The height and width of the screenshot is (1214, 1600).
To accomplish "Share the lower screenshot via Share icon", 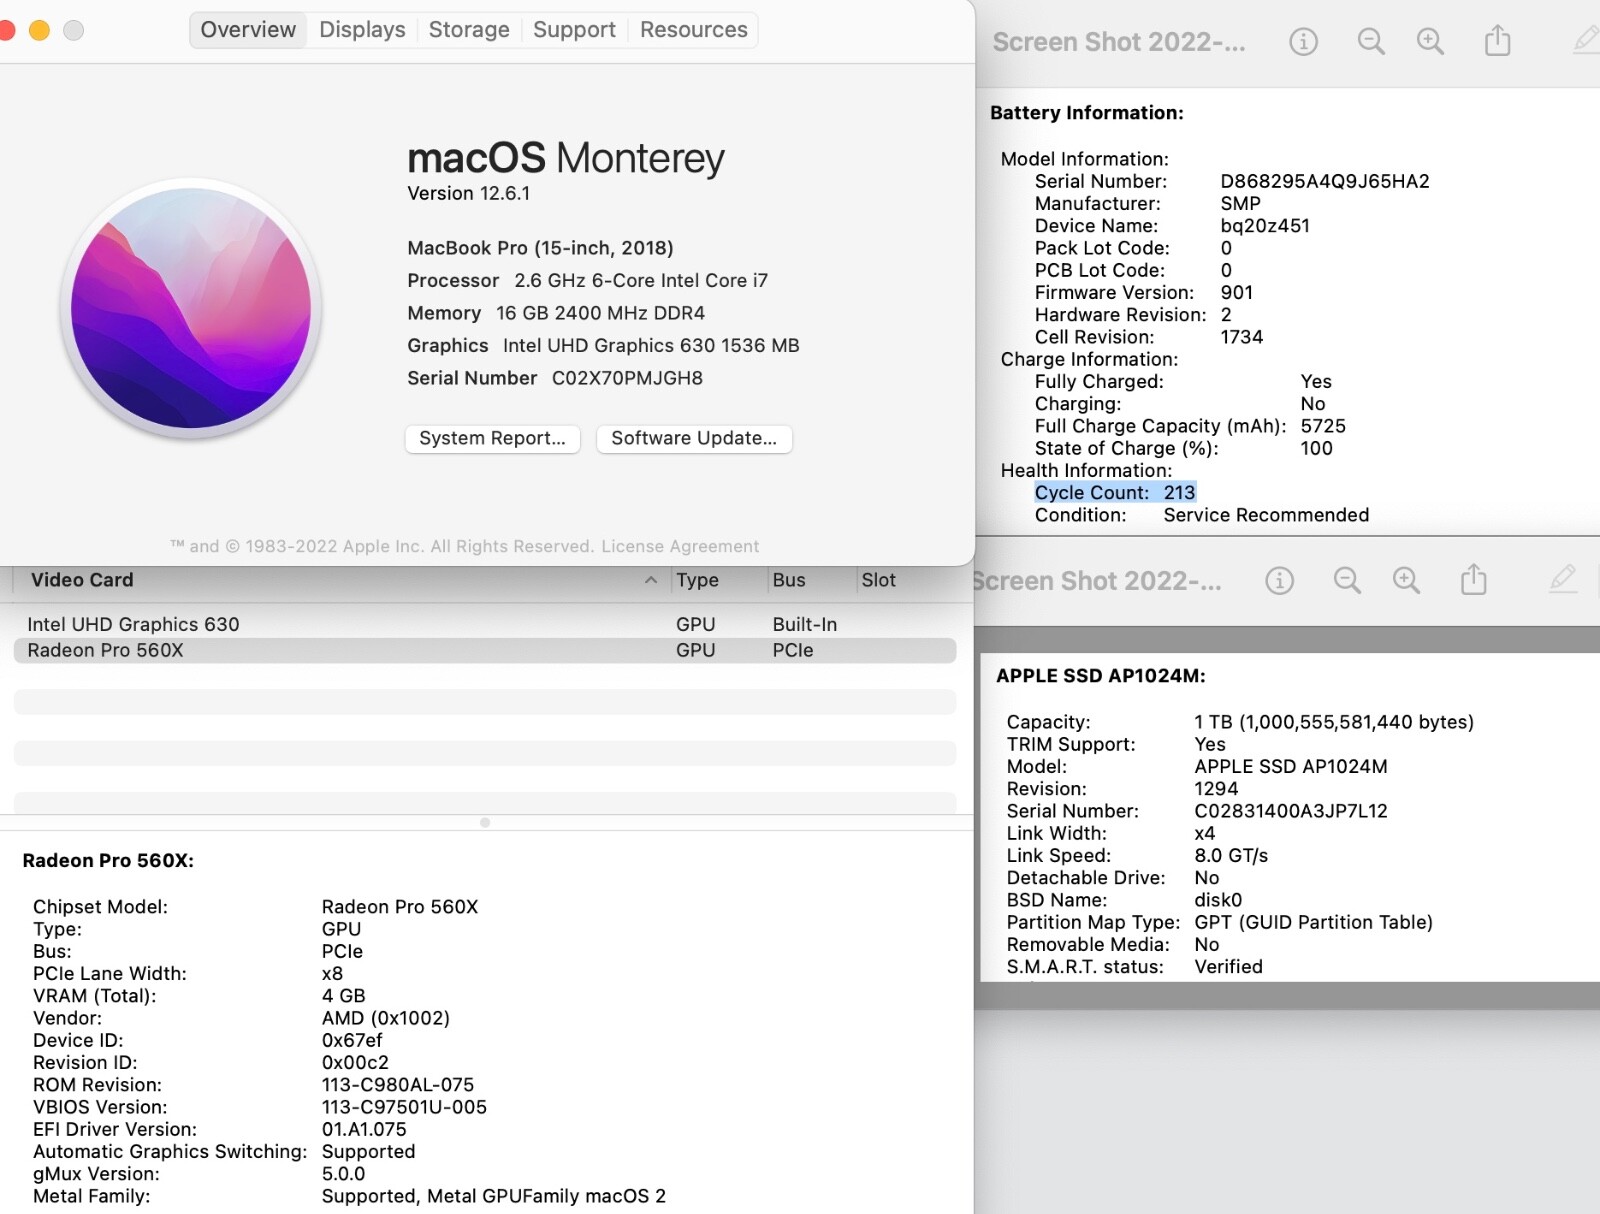I will point(1473,580).
